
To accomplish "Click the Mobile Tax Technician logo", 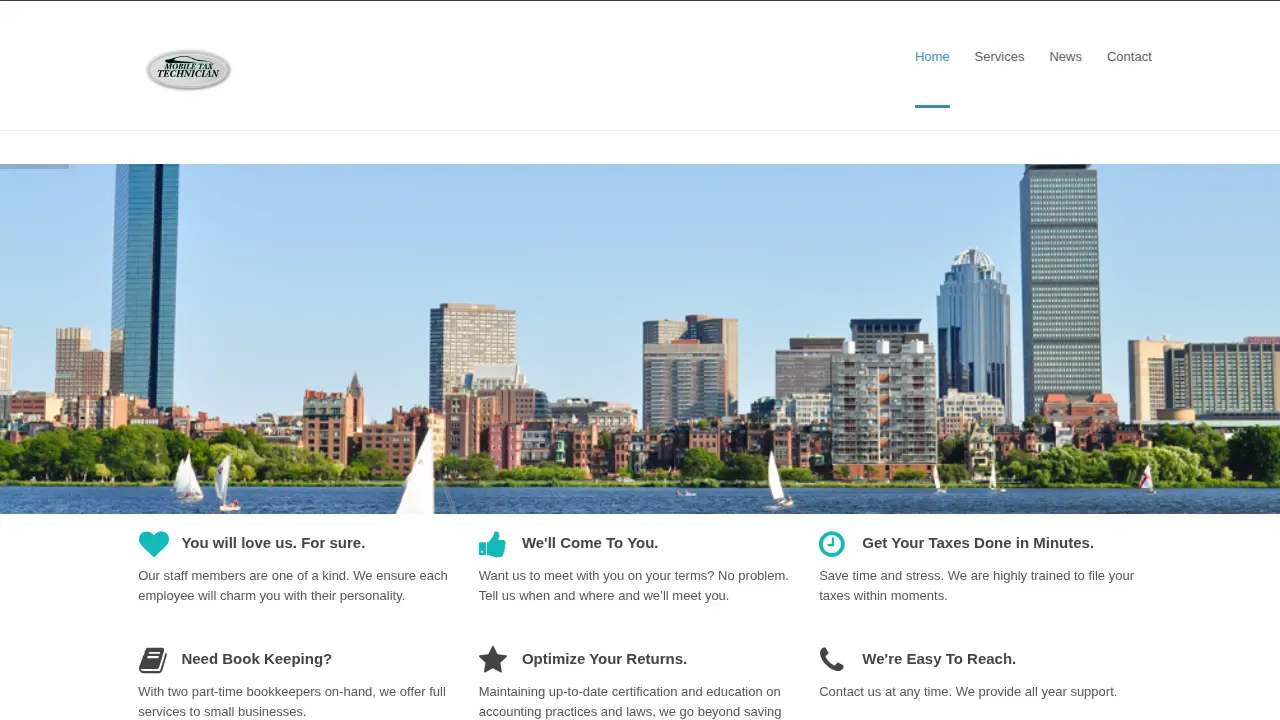I will coord(188,70).
